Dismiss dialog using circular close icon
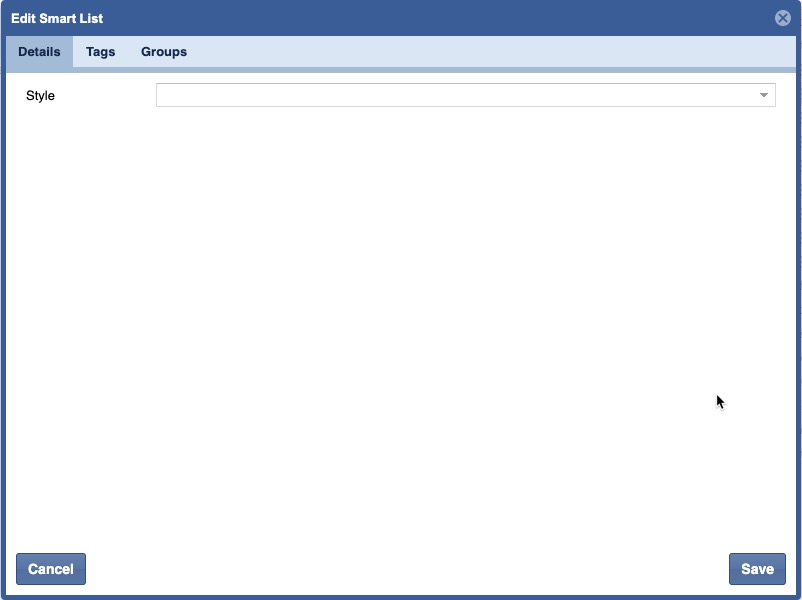The width and height of the screenshot is (802, 600). coord(783,18)
